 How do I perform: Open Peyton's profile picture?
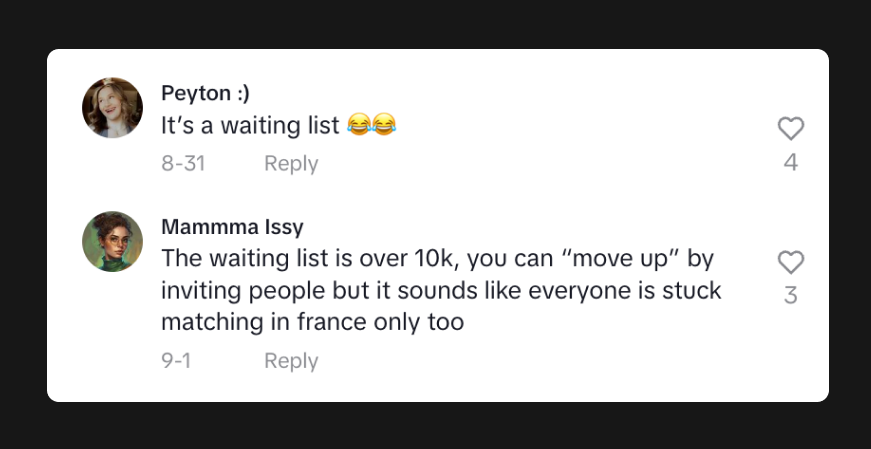[112, 108]
